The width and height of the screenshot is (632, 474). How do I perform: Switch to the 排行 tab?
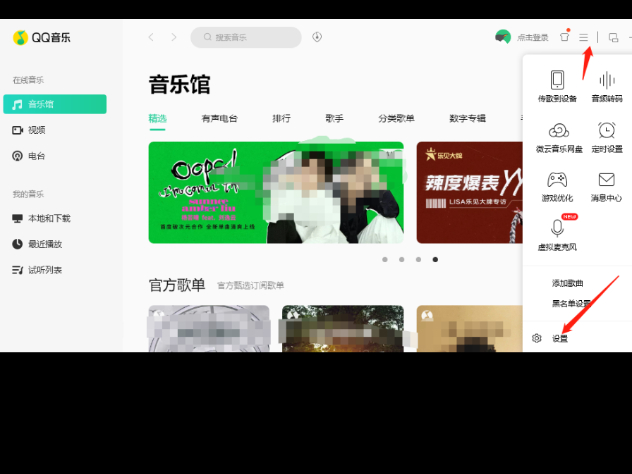[x=281, y=118]
